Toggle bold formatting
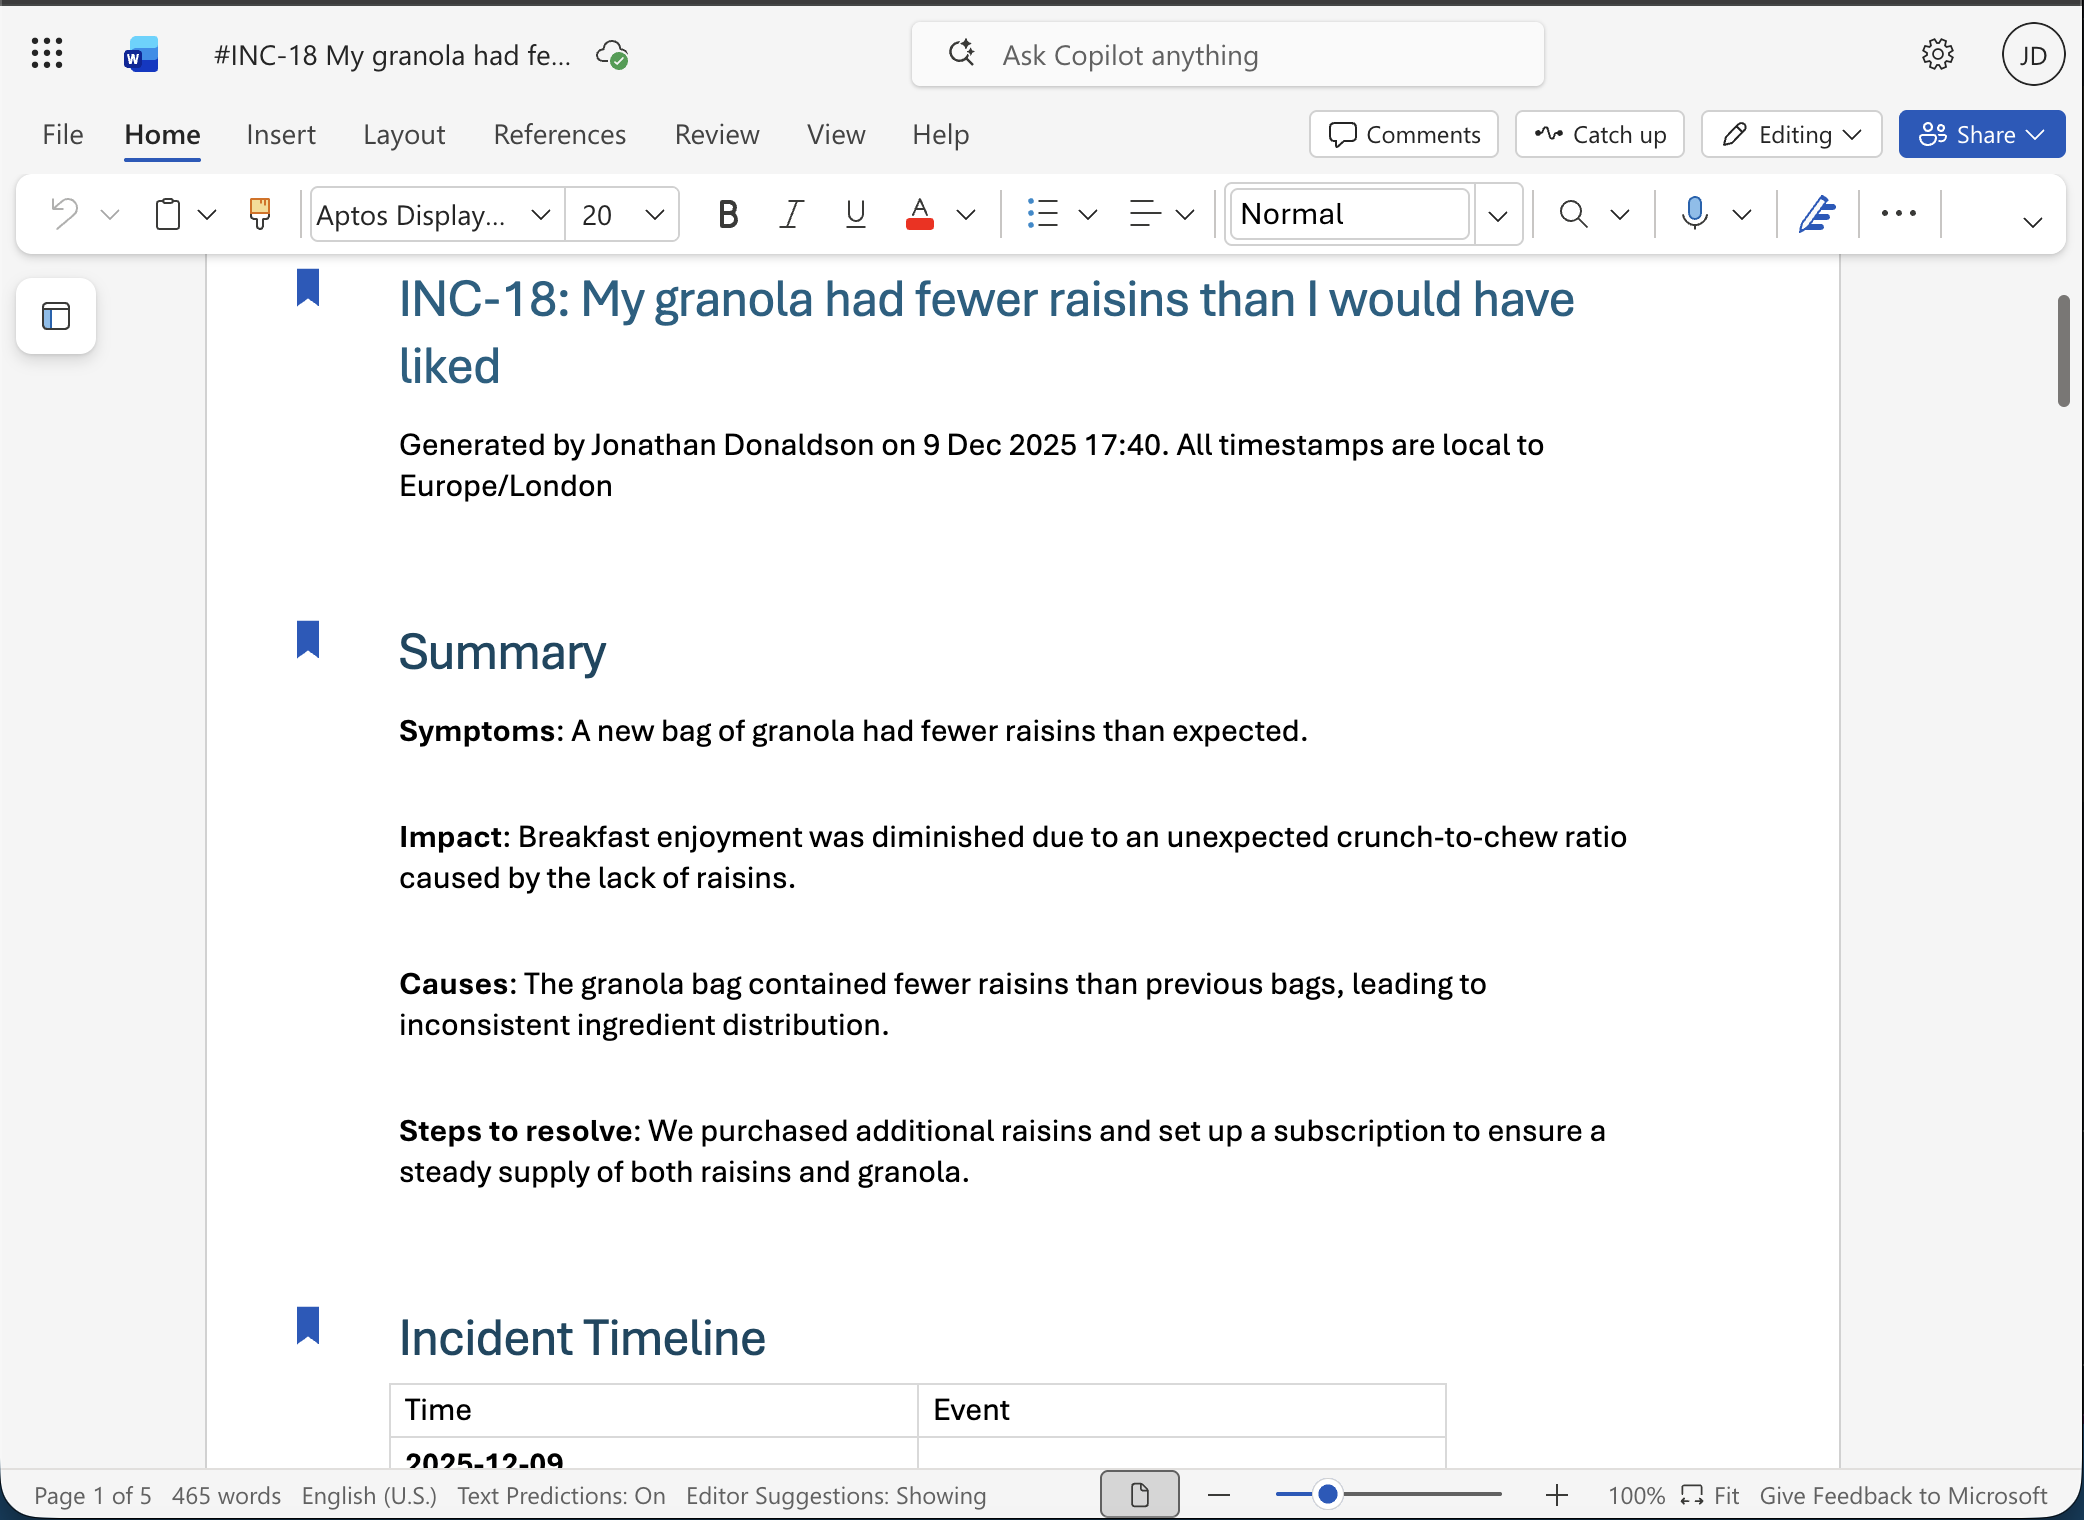The width and height of the screenshot is (2084, 1520). coord(728,213)
